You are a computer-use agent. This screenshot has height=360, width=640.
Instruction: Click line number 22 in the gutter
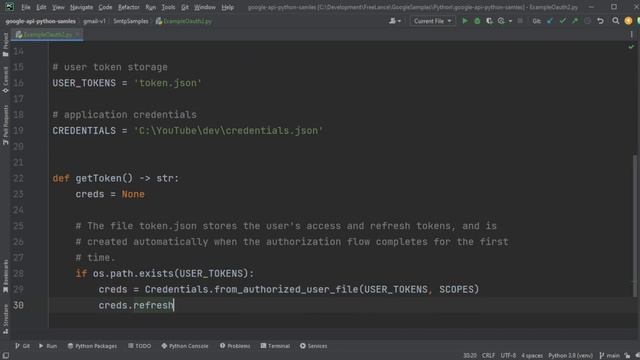(18, 178)
